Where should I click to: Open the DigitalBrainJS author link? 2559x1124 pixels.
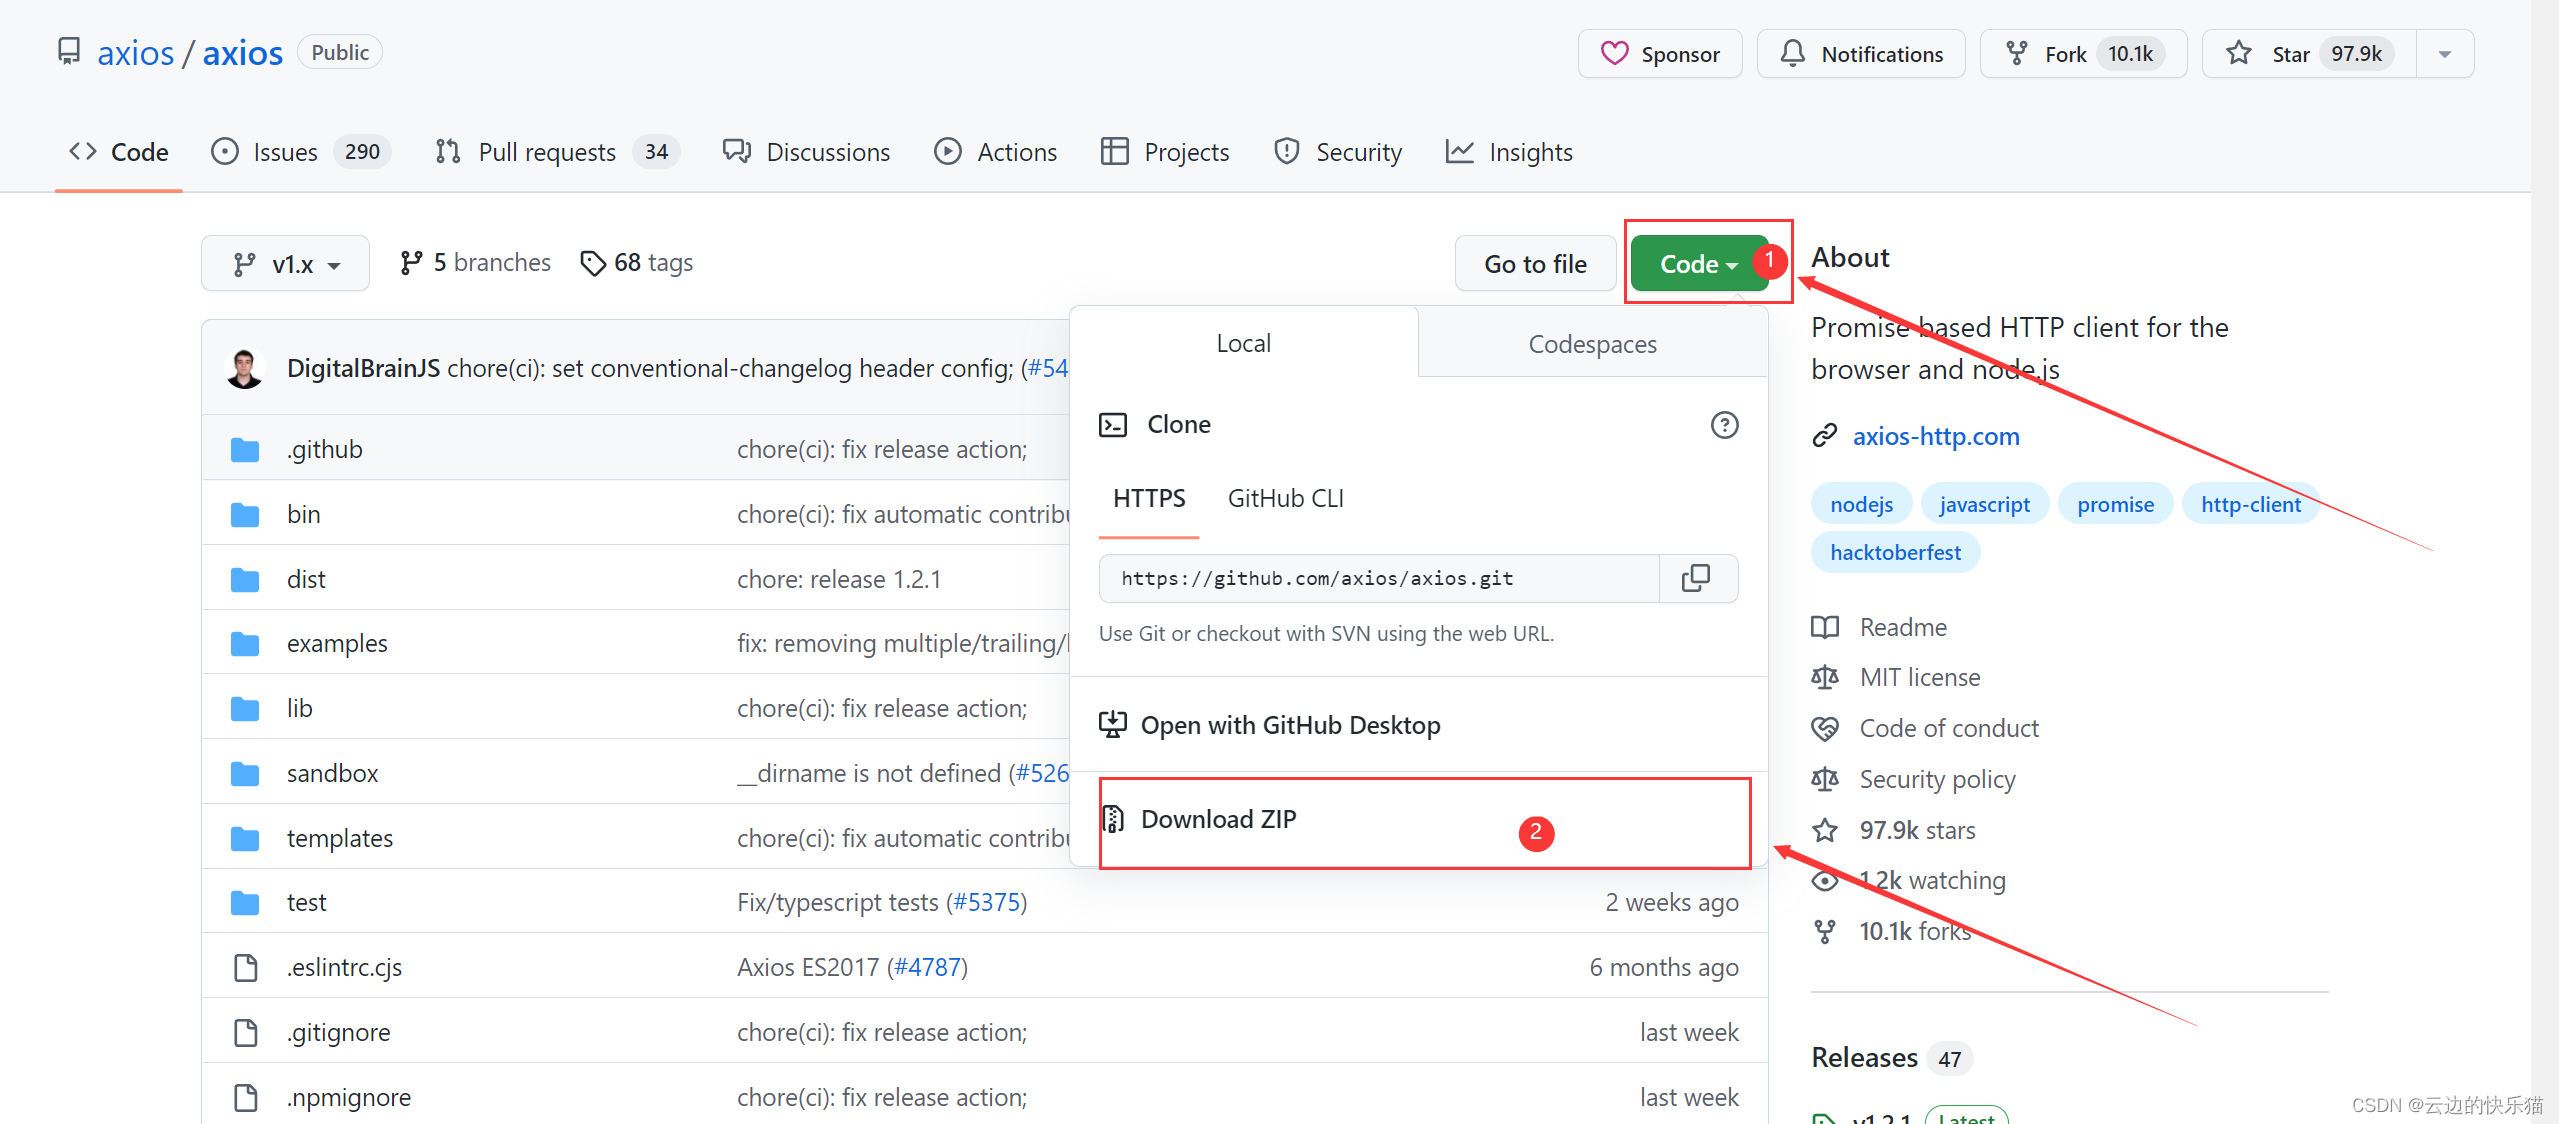(x=363, y=368)
